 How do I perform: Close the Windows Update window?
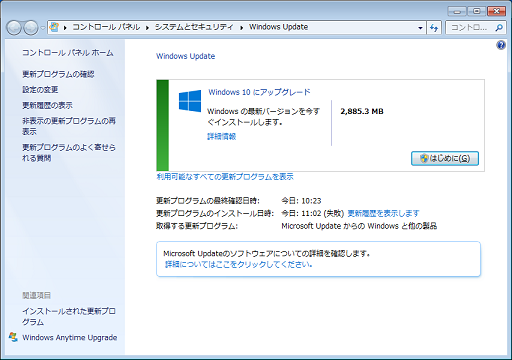click(496, 11)
